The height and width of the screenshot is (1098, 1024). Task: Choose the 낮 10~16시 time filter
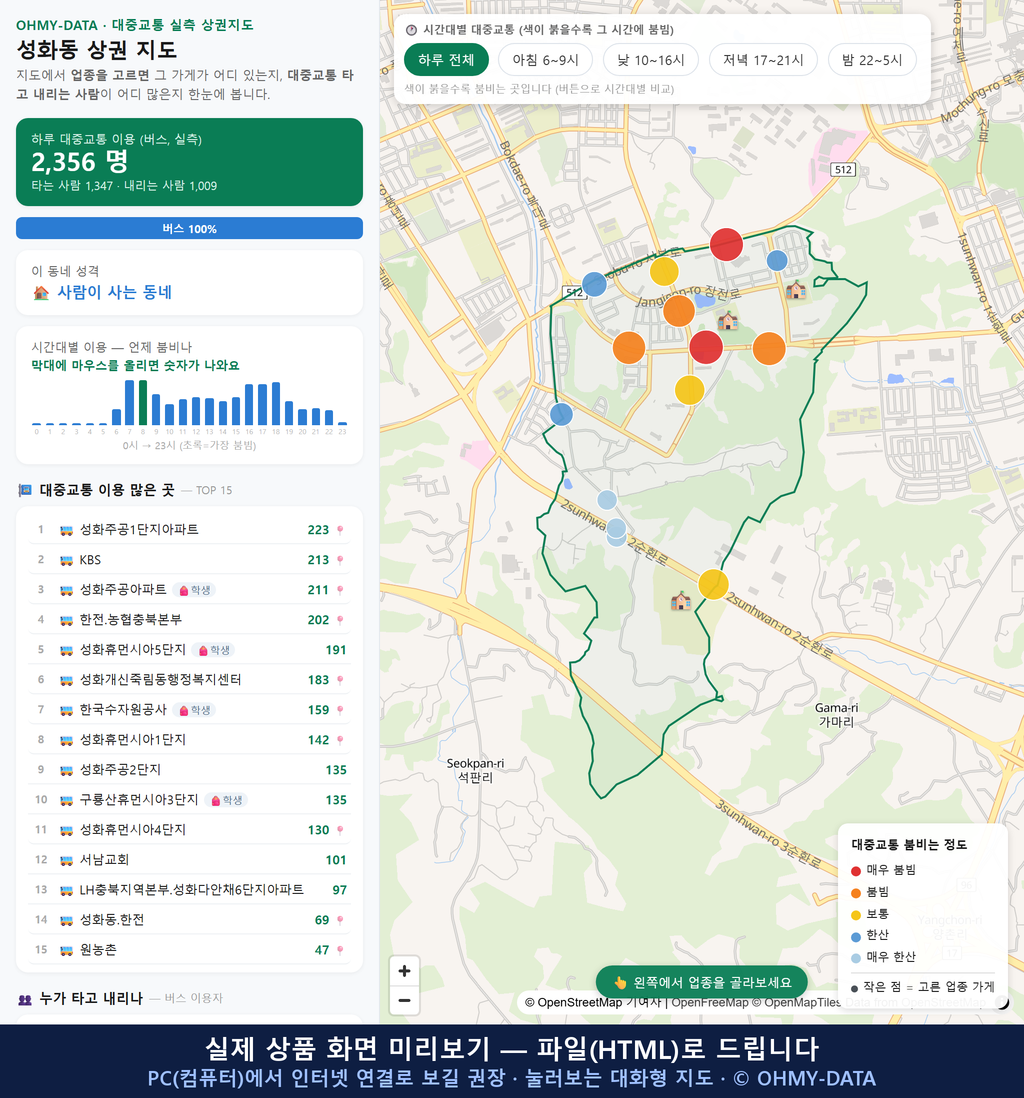651,60
